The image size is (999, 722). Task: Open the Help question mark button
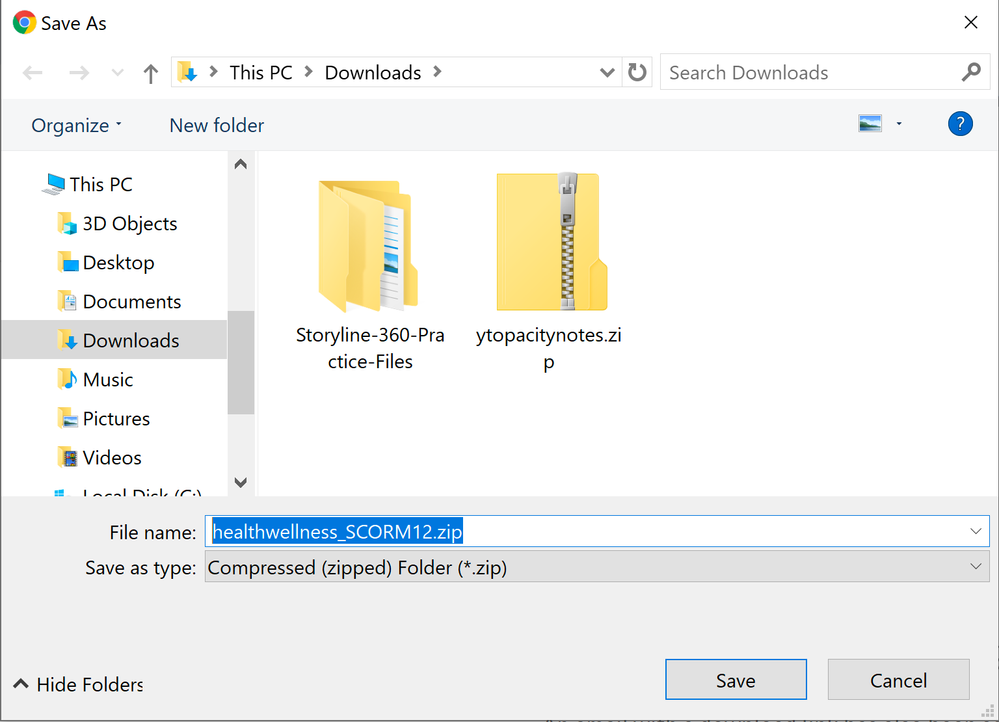[960, 124]
